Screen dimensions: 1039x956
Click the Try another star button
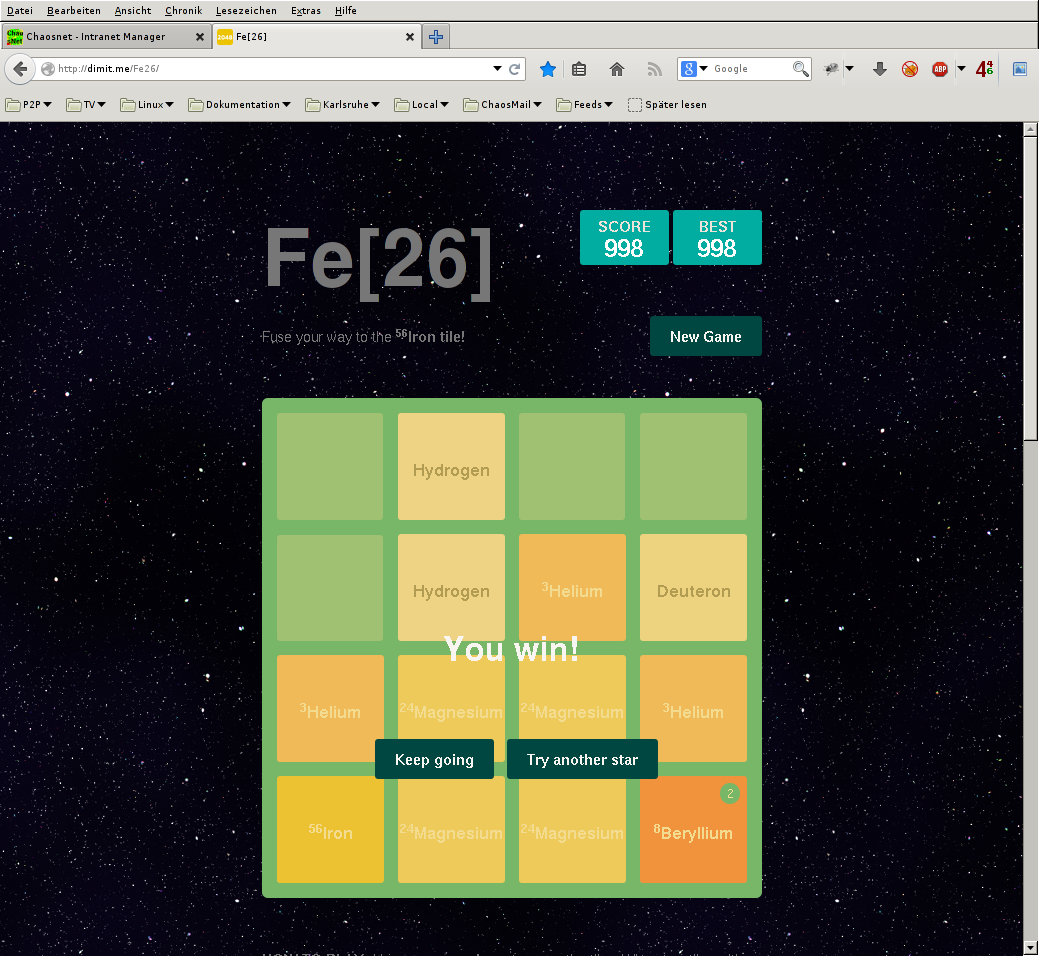click(x=582, y=759)
